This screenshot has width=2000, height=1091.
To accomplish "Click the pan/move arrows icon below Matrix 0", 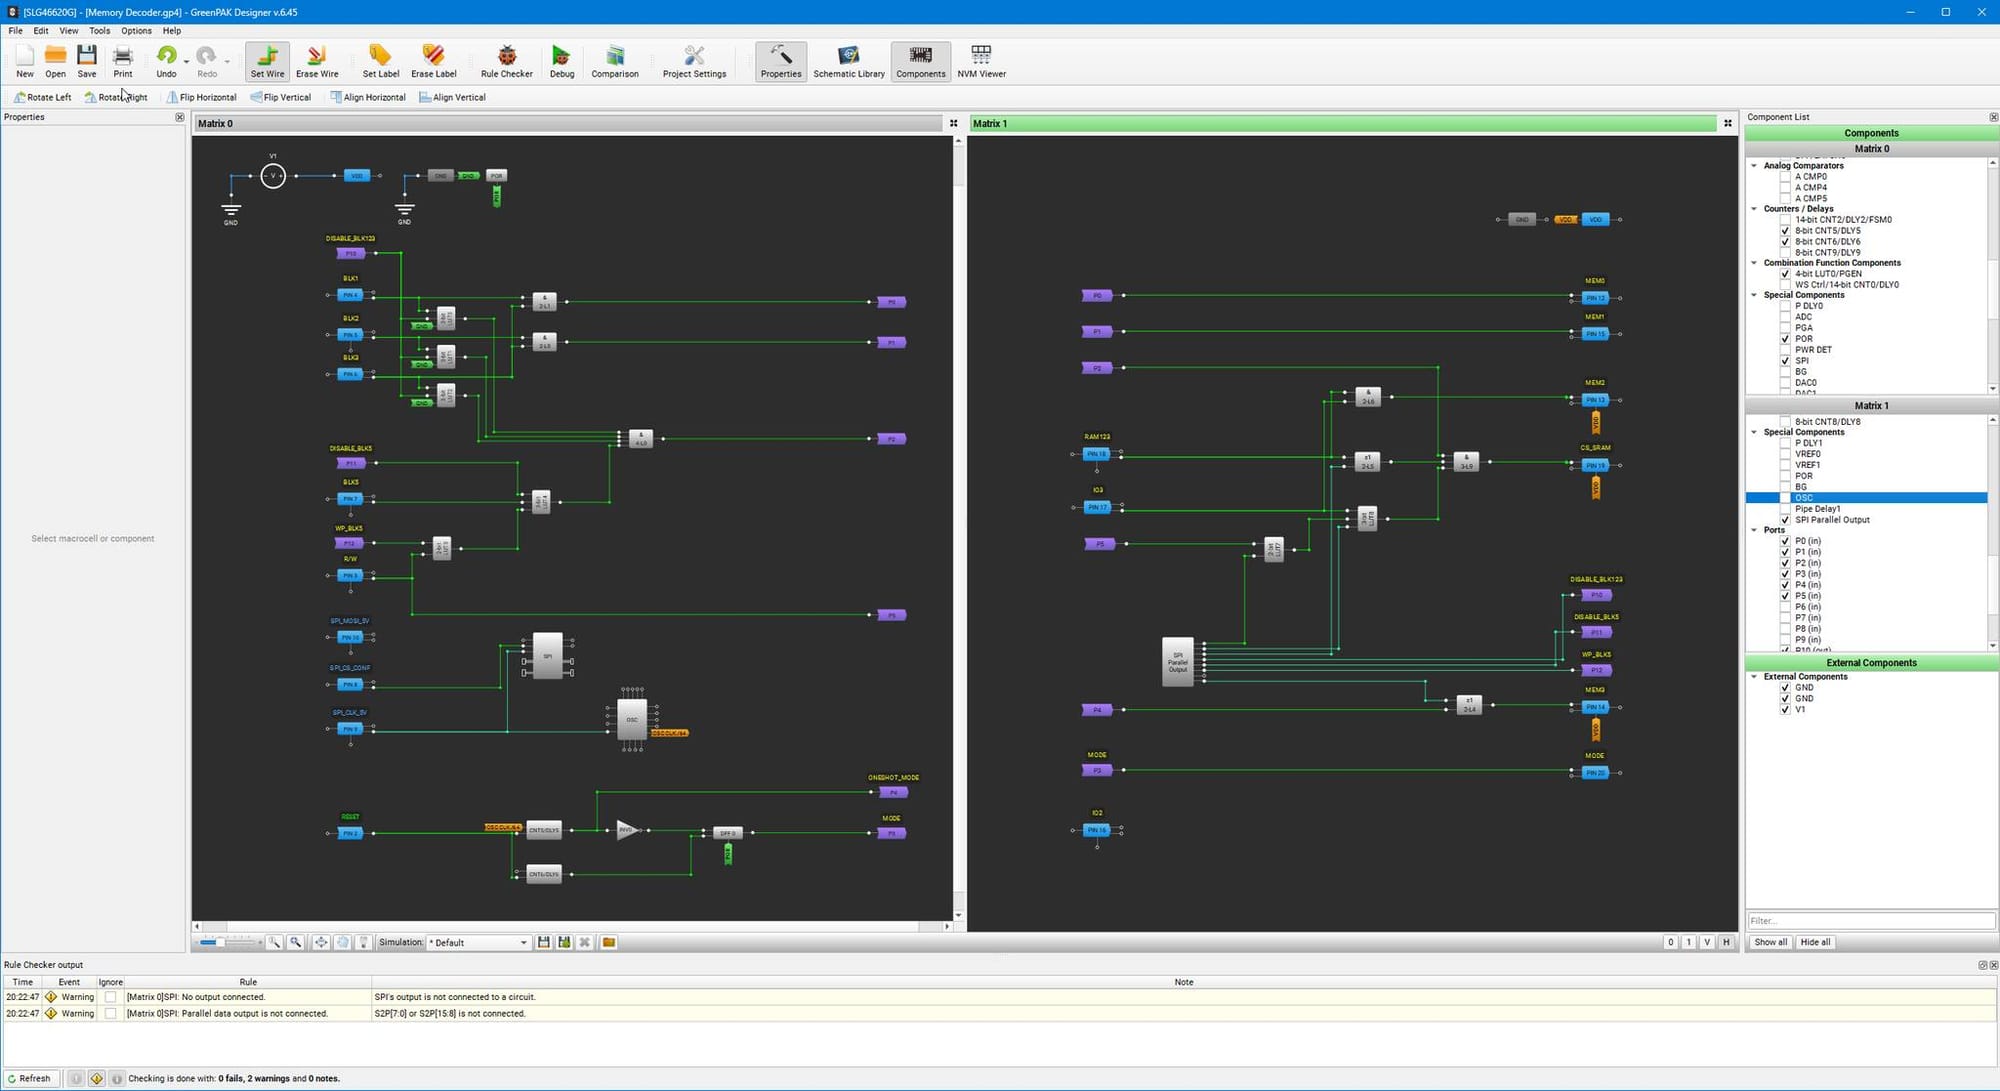I will (x=321, y=942).
